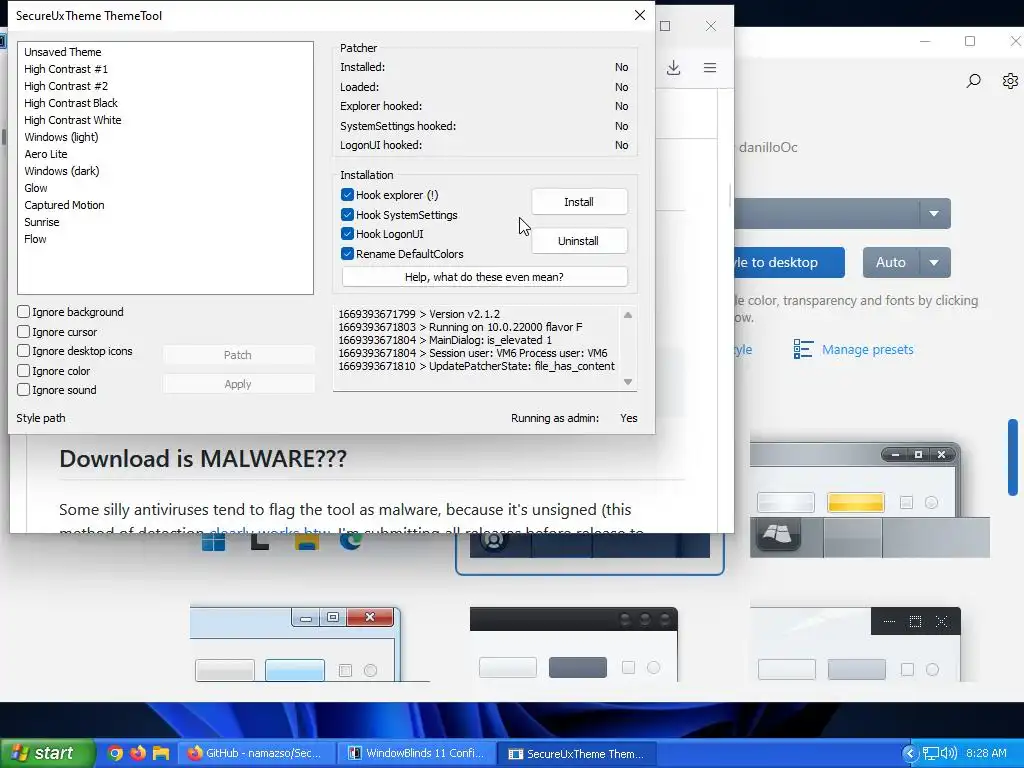Launch Firefox from quick launch icon
This screenshot has height=768, width=1024.
138,753
